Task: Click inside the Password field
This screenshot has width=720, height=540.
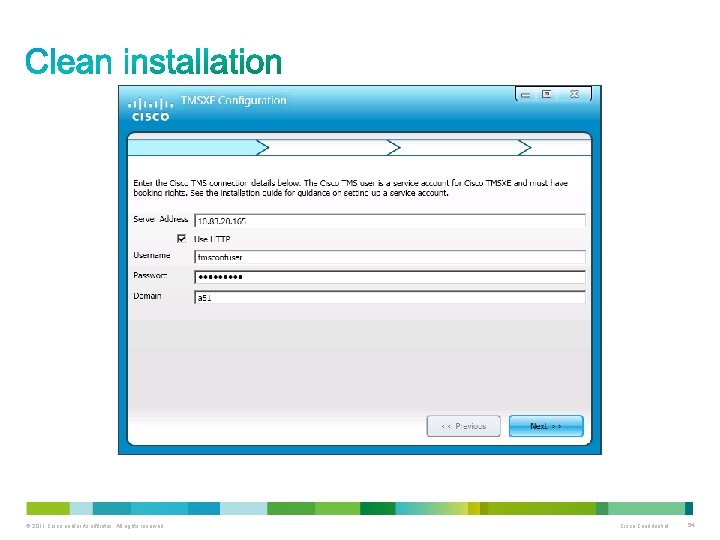Action: point(390,277)
